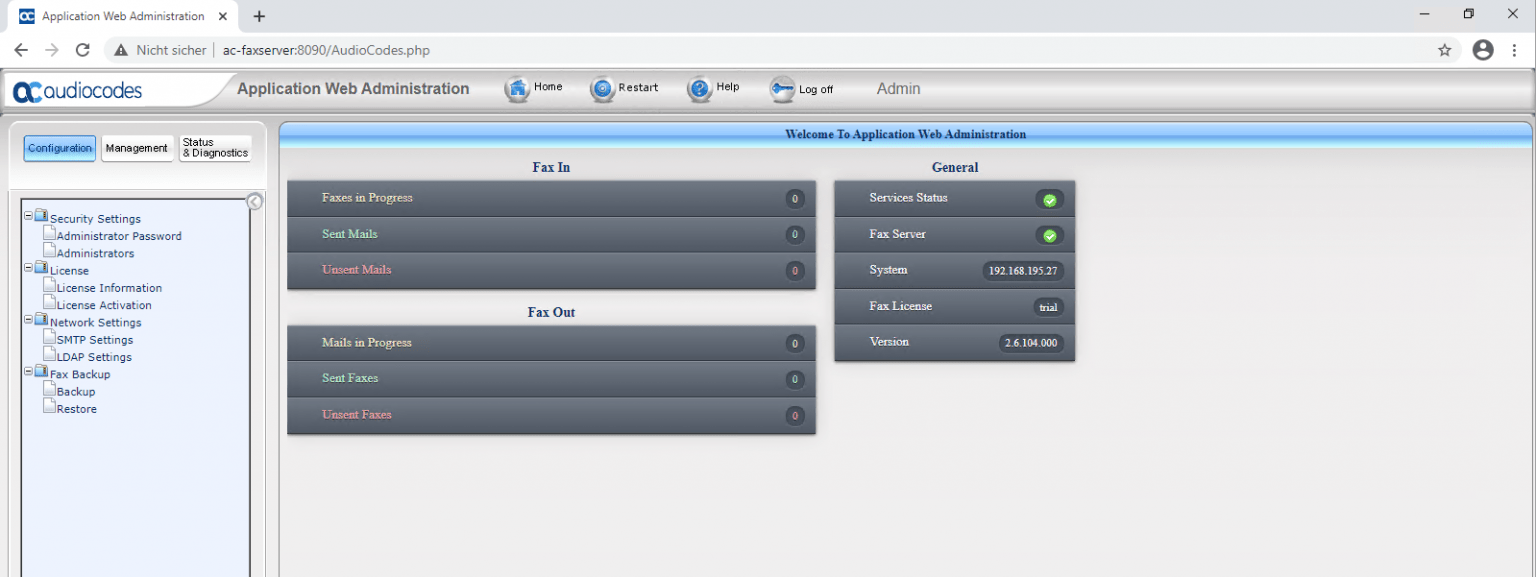This screenshot has height=577, width=1536.
Task: Open the Status & Diagnostics tab
Action: point(214,148)
